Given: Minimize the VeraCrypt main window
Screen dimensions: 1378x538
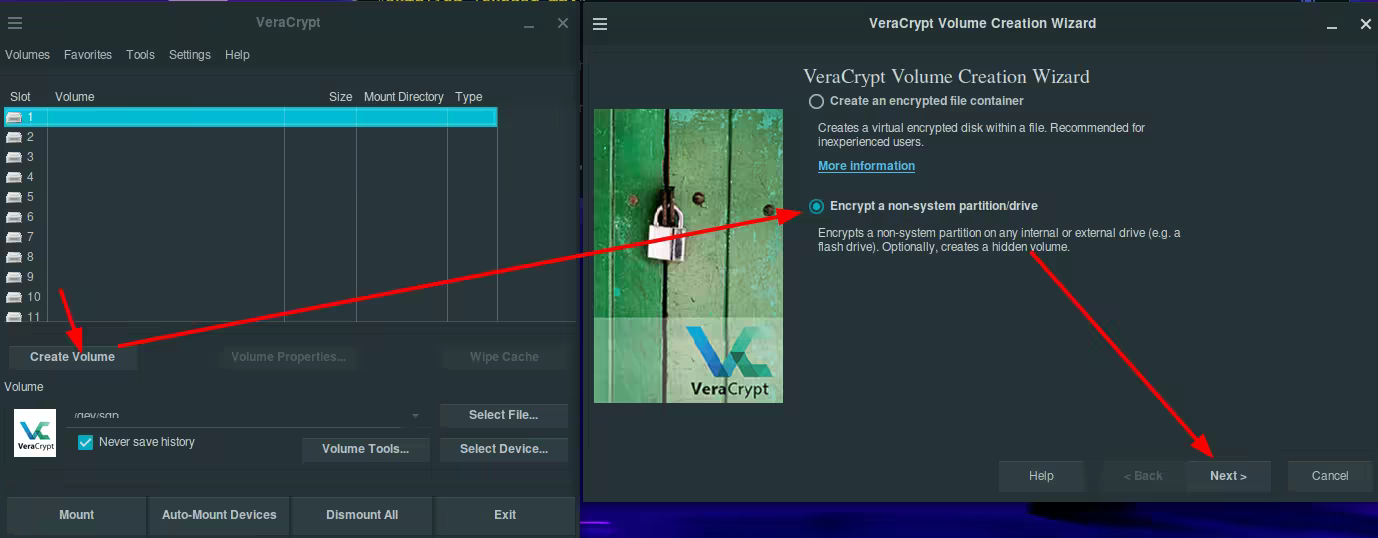Looking at the screenshot, I should (x=530, y=24).
